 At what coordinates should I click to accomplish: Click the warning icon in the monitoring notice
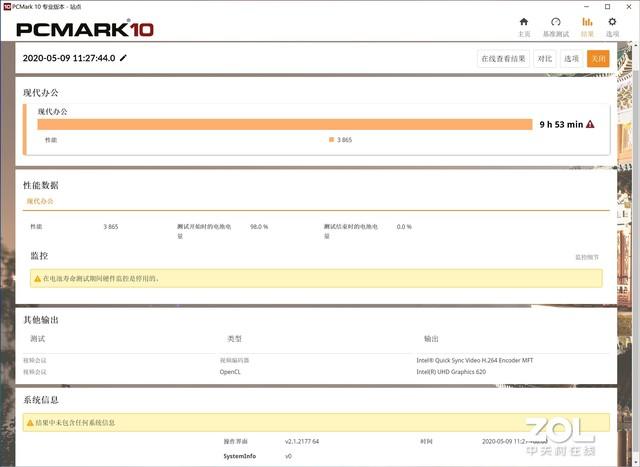[38, 279]
